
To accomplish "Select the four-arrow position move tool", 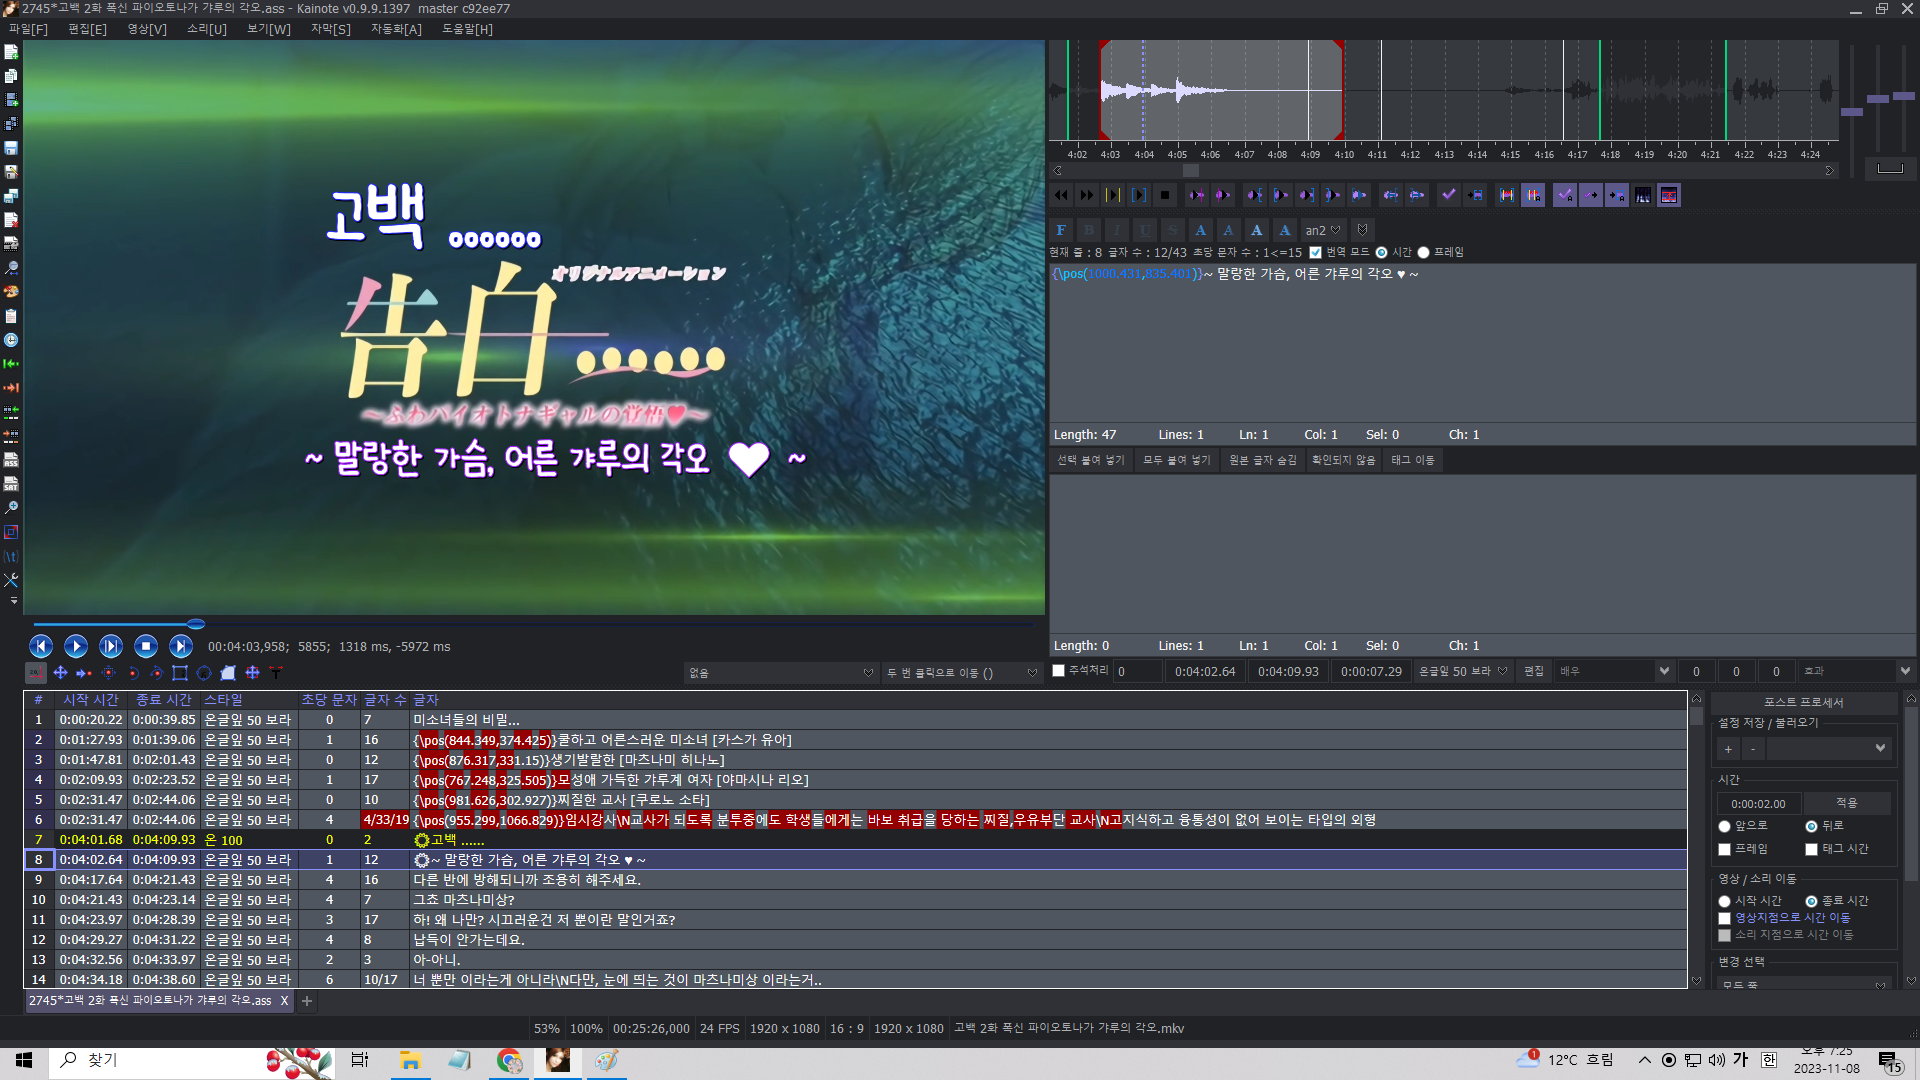I will (60, 673).
